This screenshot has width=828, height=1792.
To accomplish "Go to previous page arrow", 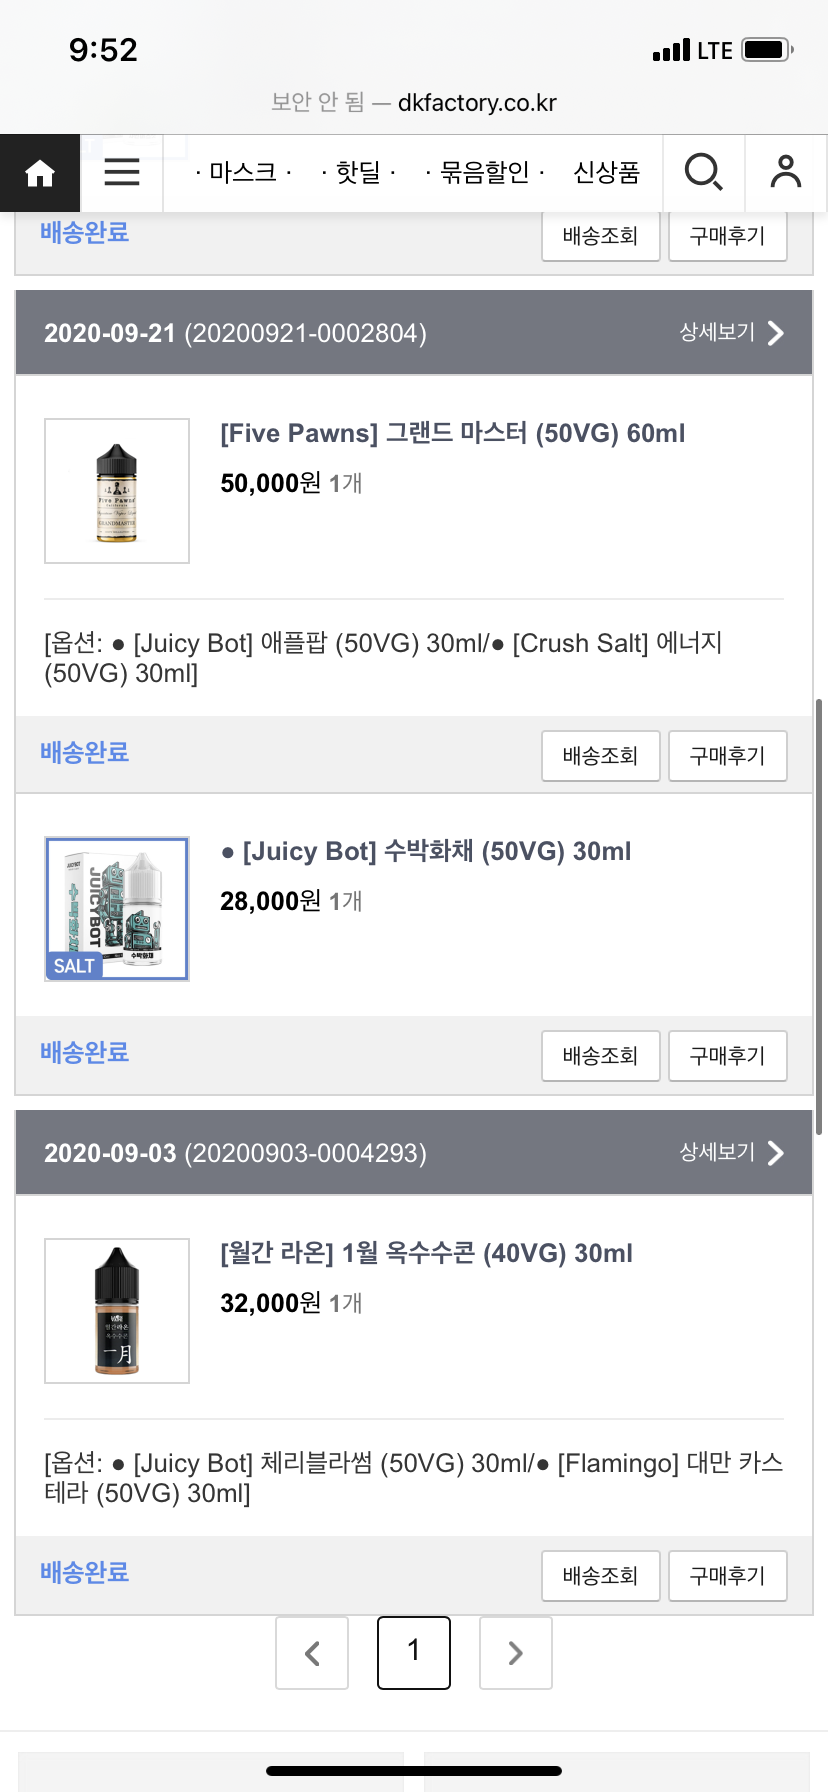I will tap(312, 1653).
